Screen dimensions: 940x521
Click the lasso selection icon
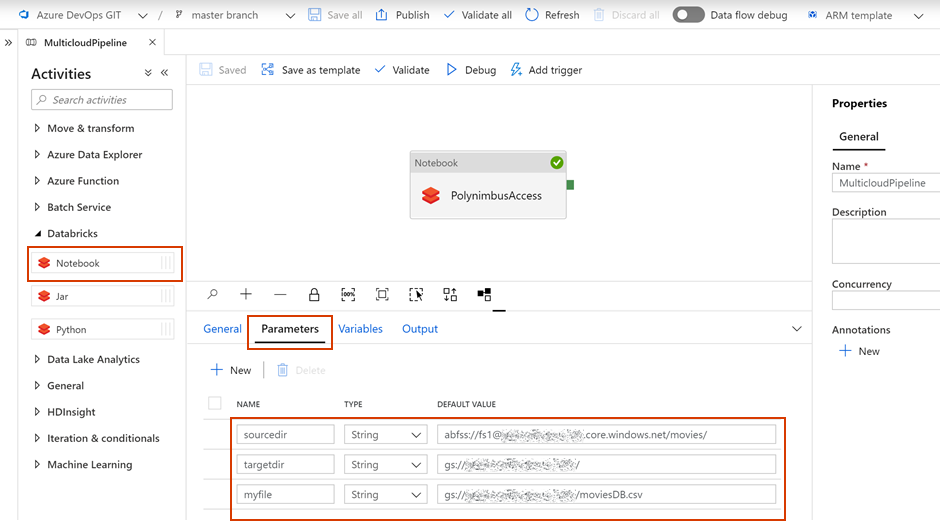coord(416,294)
